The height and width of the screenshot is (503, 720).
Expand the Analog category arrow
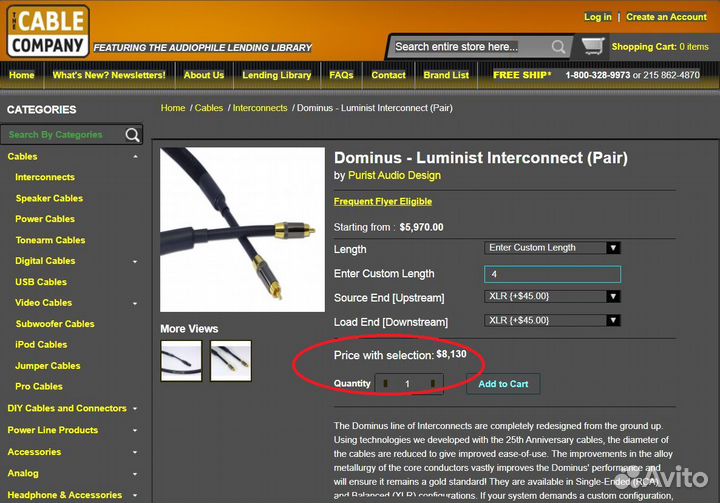[135, 474]
